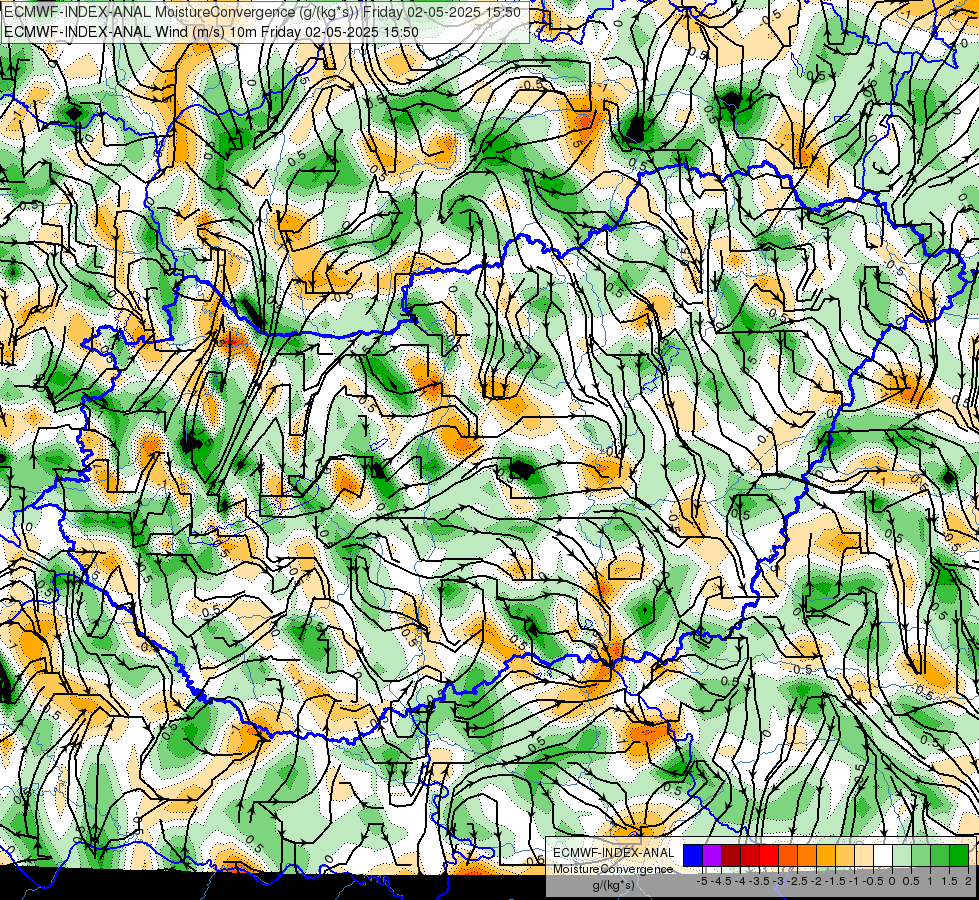
Task: Pick legend swatch between -2.5 and -2
Action: [807, 856]
